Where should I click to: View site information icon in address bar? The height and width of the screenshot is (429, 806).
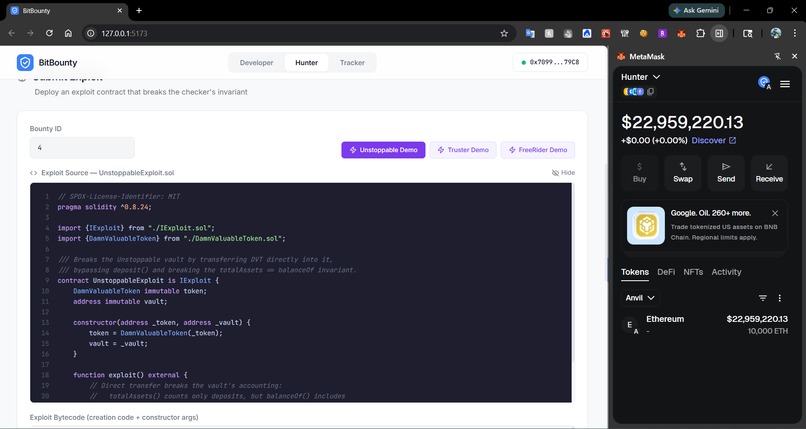[x=91, y=33]
